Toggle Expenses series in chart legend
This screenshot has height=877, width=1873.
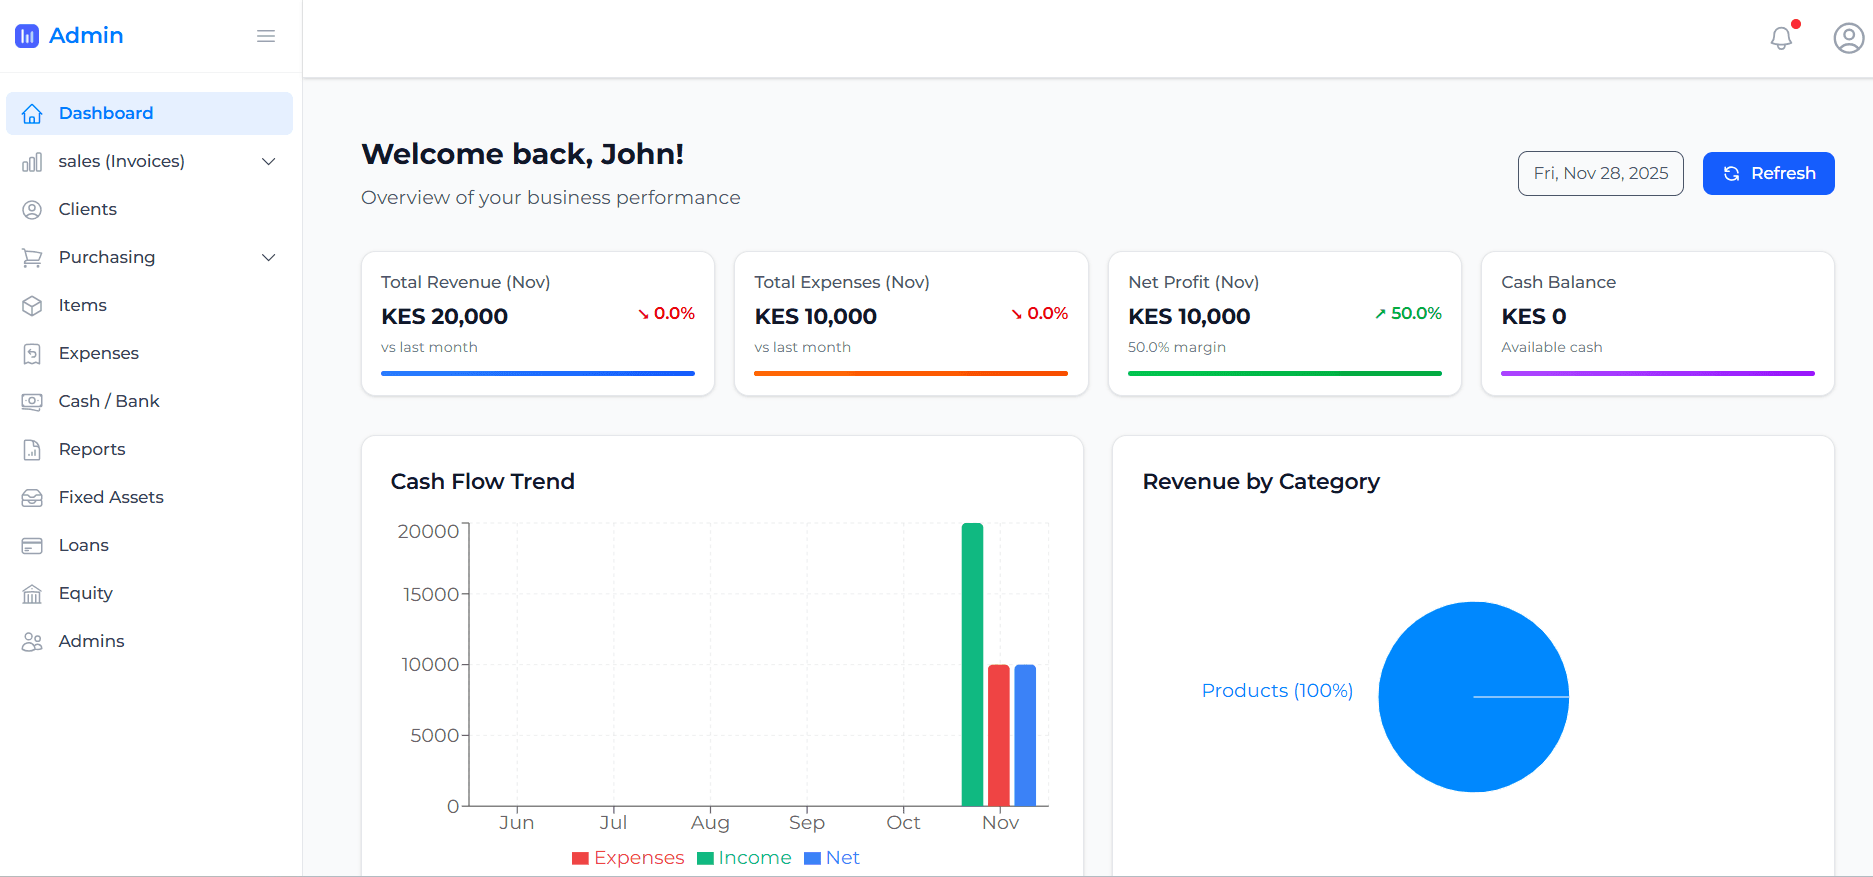(628, 858)
